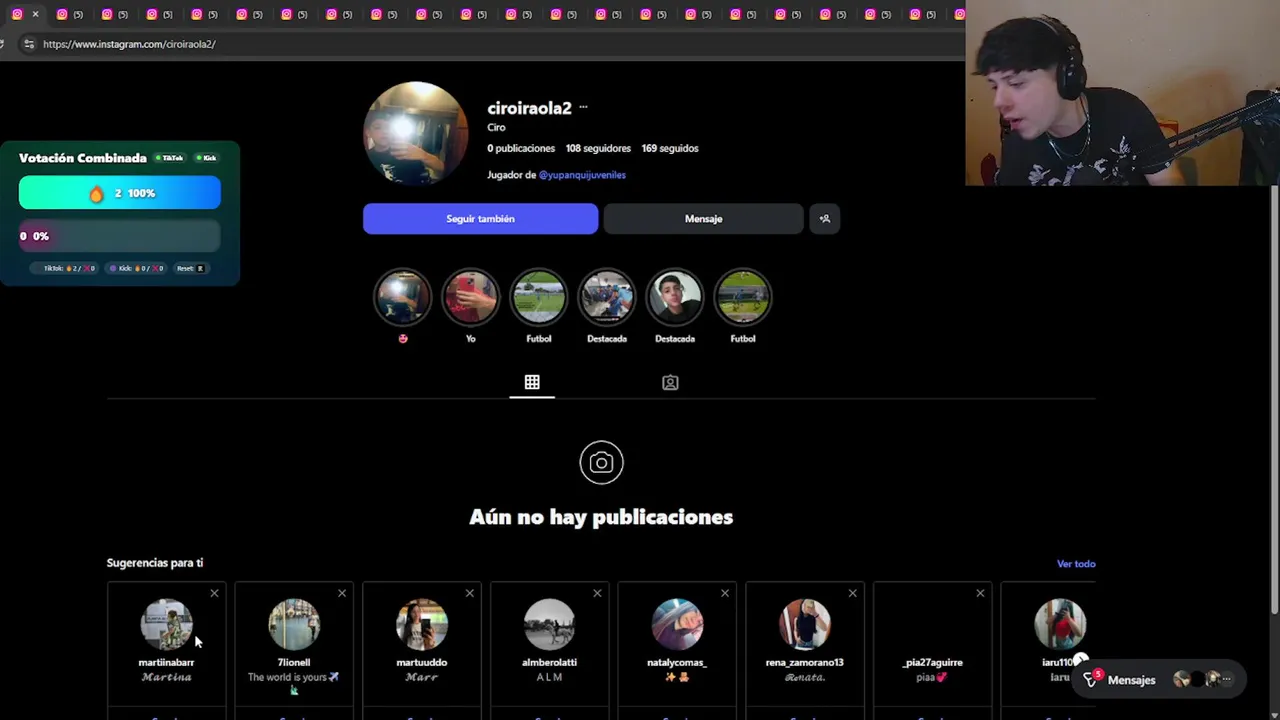Open the Mensajes floating messages icon
Viewport: 1280px width, 720px height.
tap(1091, 680)
